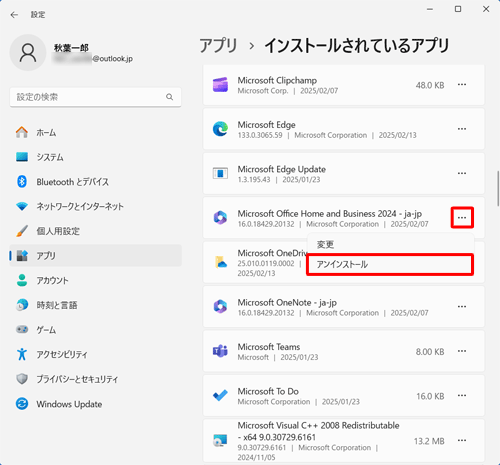The width and height of the screenshot is (500, 465).
Task: Open more options for Microsoft Edge Update
Action: 462,173
